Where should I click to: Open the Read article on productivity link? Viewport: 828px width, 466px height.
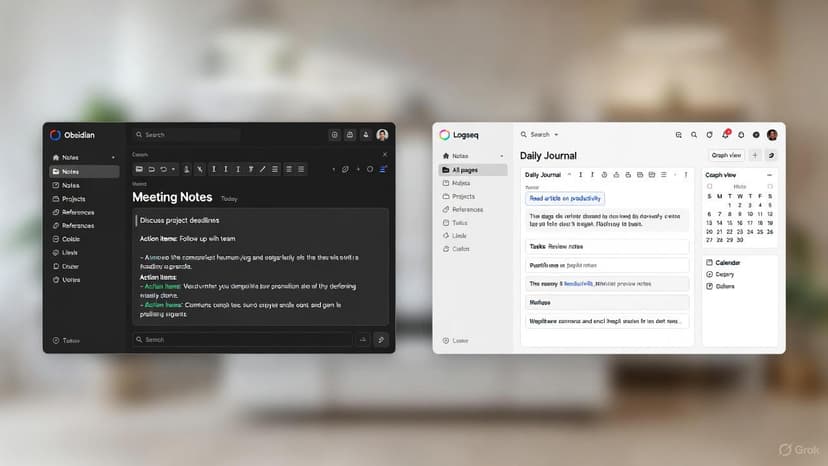coord(565,199)
